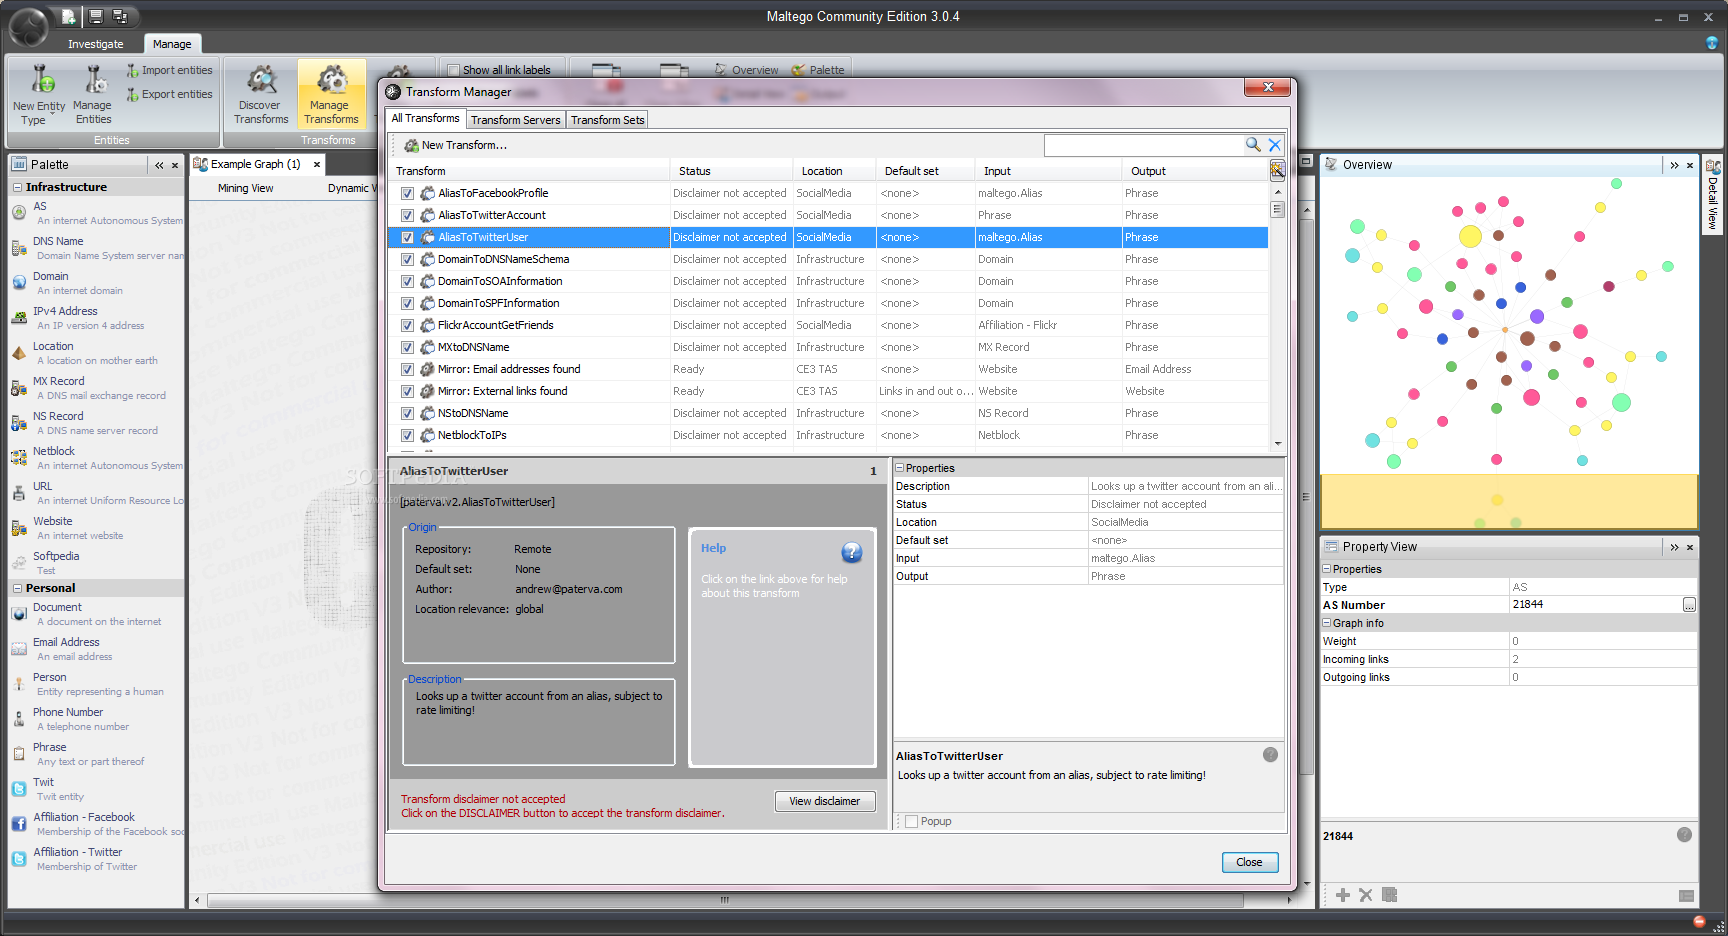Collapse the Graph info group
Screen dimensions: 1728x936
(x=1327, y=622)
